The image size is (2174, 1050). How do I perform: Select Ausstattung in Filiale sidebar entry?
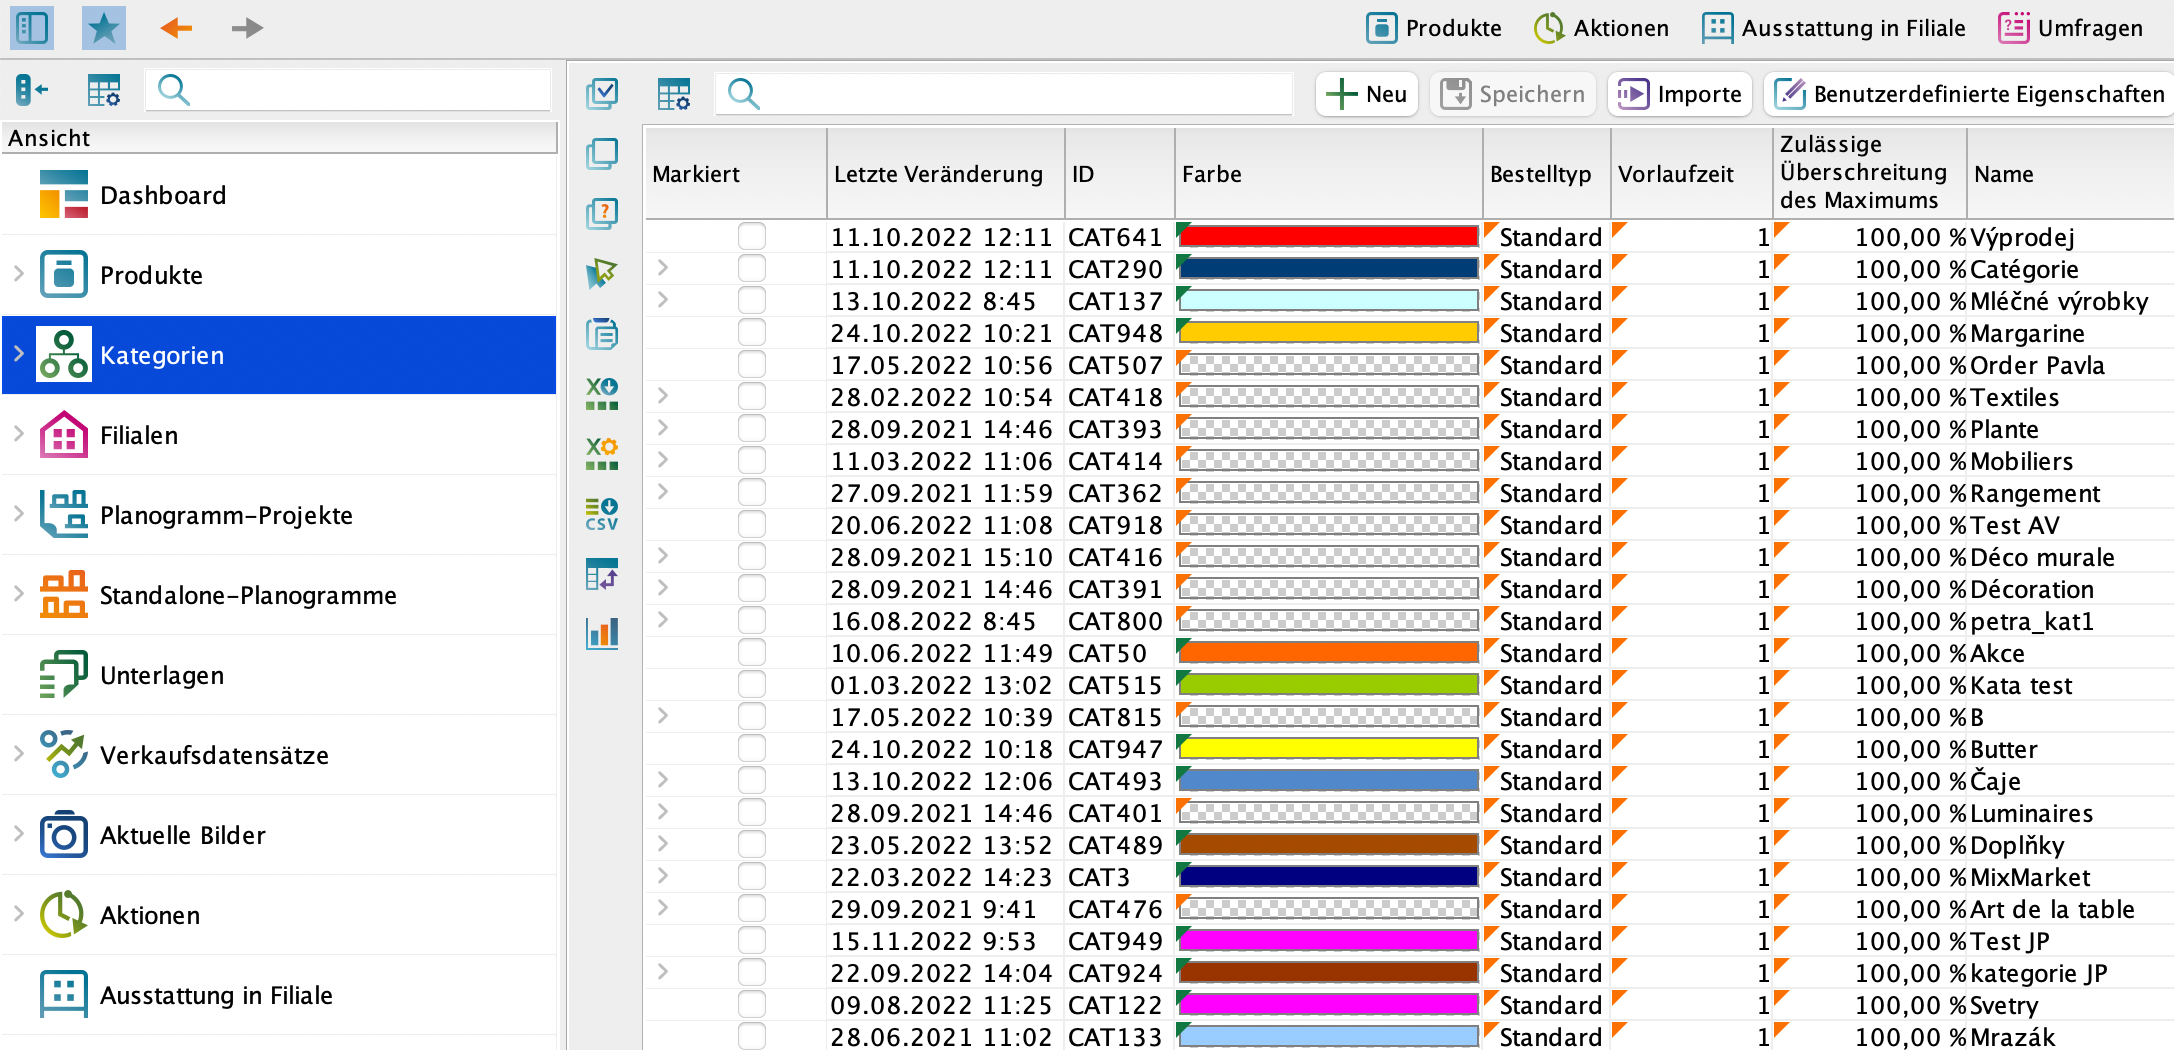[279, 995]
